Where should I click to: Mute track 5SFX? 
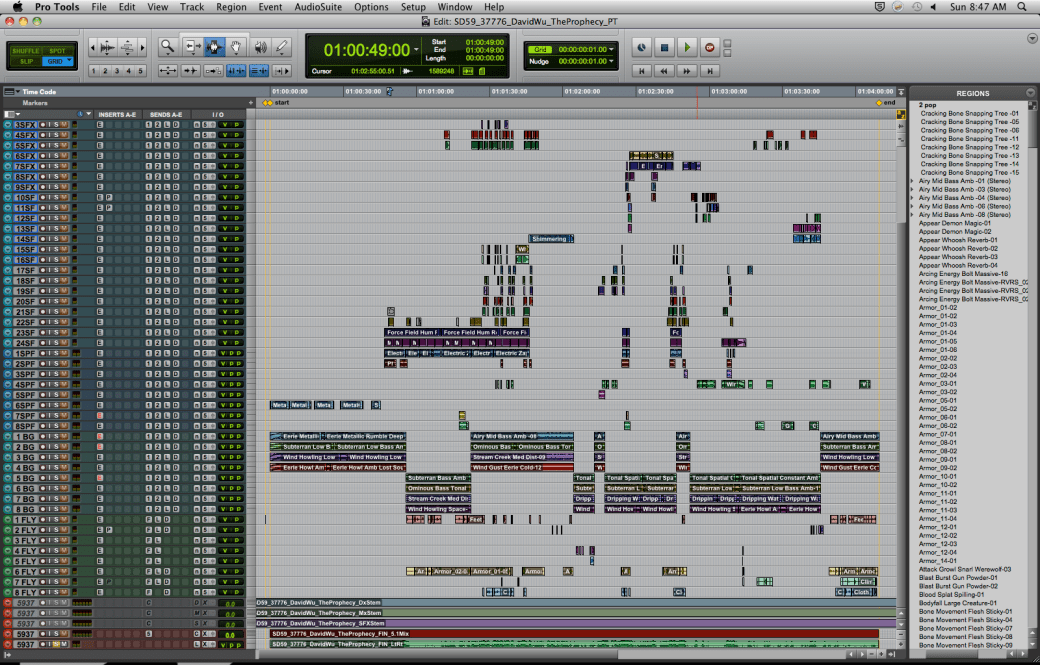[x=63, y=143]
